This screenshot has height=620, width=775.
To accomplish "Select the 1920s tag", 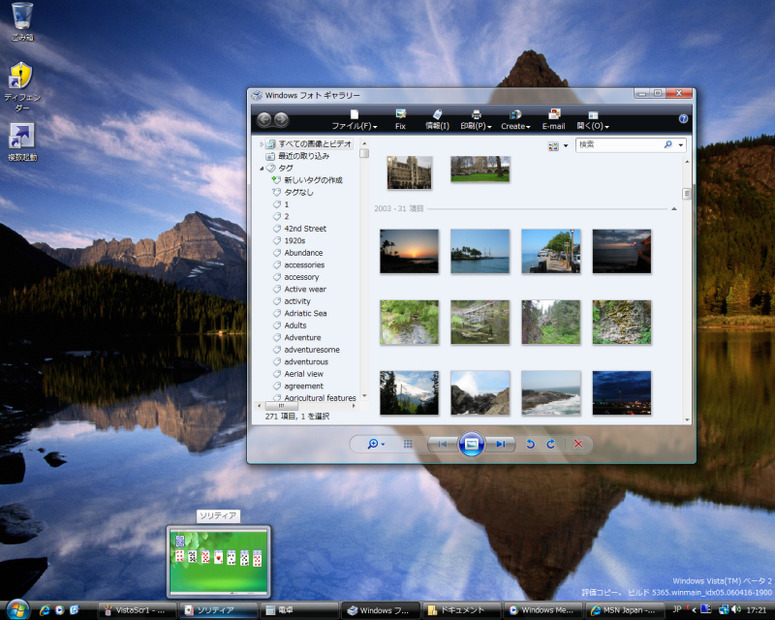I will coord(295,241).
